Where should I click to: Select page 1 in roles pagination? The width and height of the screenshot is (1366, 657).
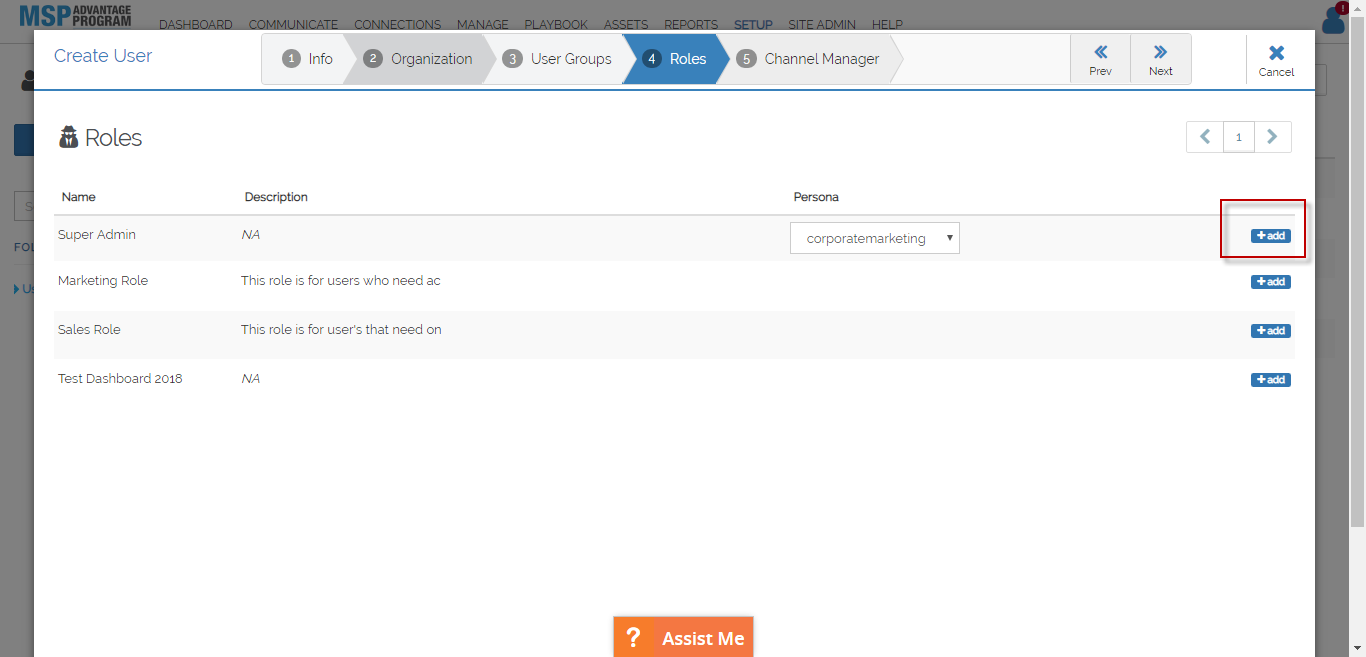point(1239,137)
